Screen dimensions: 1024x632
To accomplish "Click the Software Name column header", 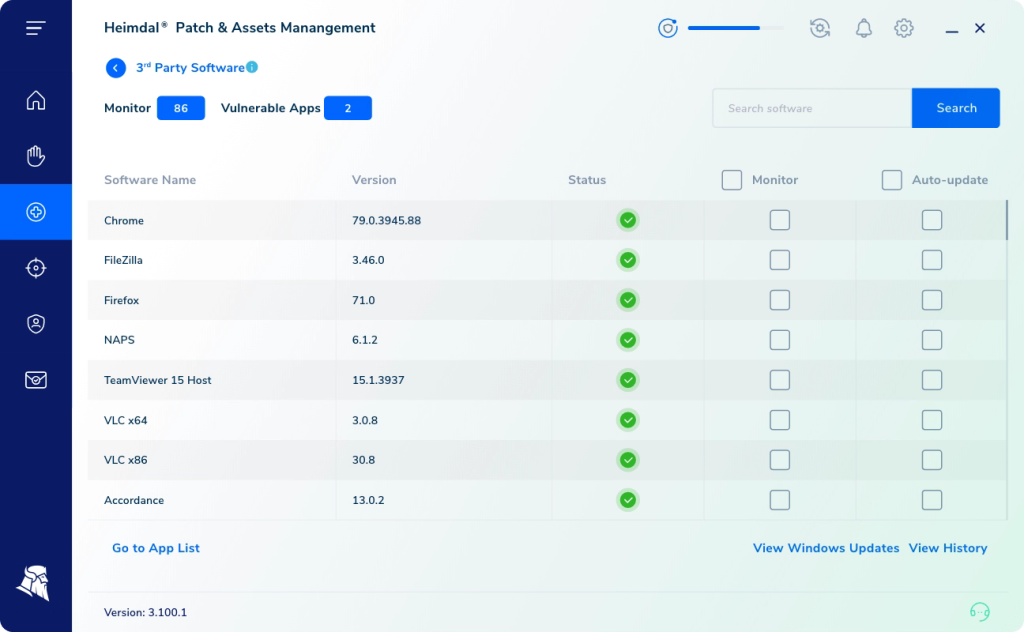I will point(150,180).
